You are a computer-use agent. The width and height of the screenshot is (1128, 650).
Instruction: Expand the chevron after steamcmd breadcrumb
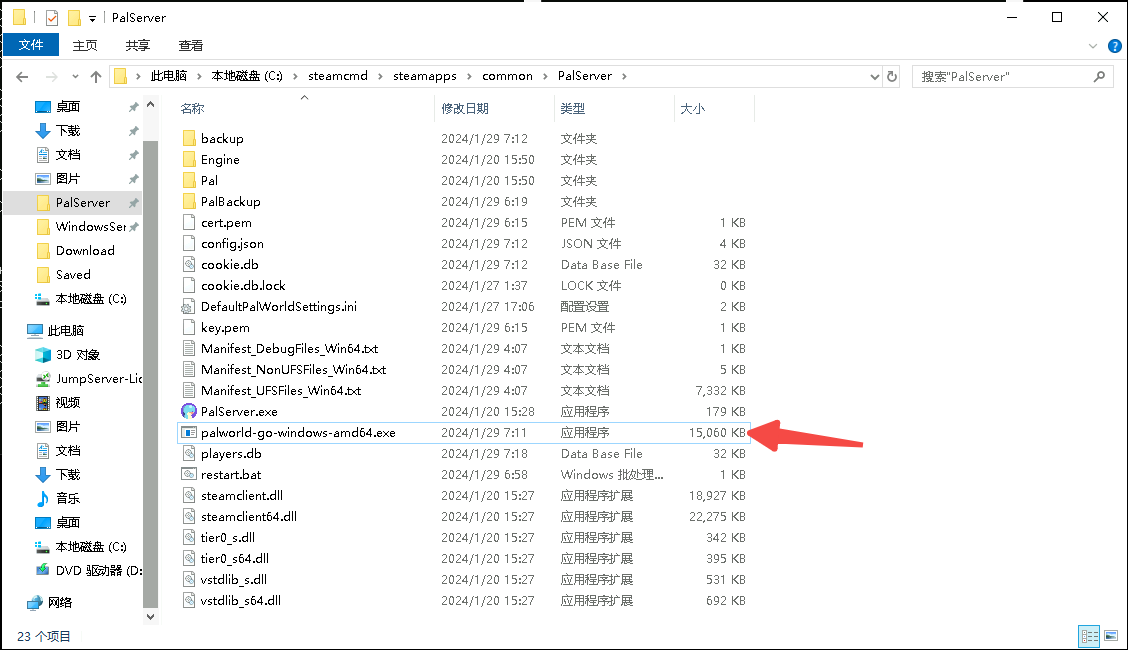380,76
